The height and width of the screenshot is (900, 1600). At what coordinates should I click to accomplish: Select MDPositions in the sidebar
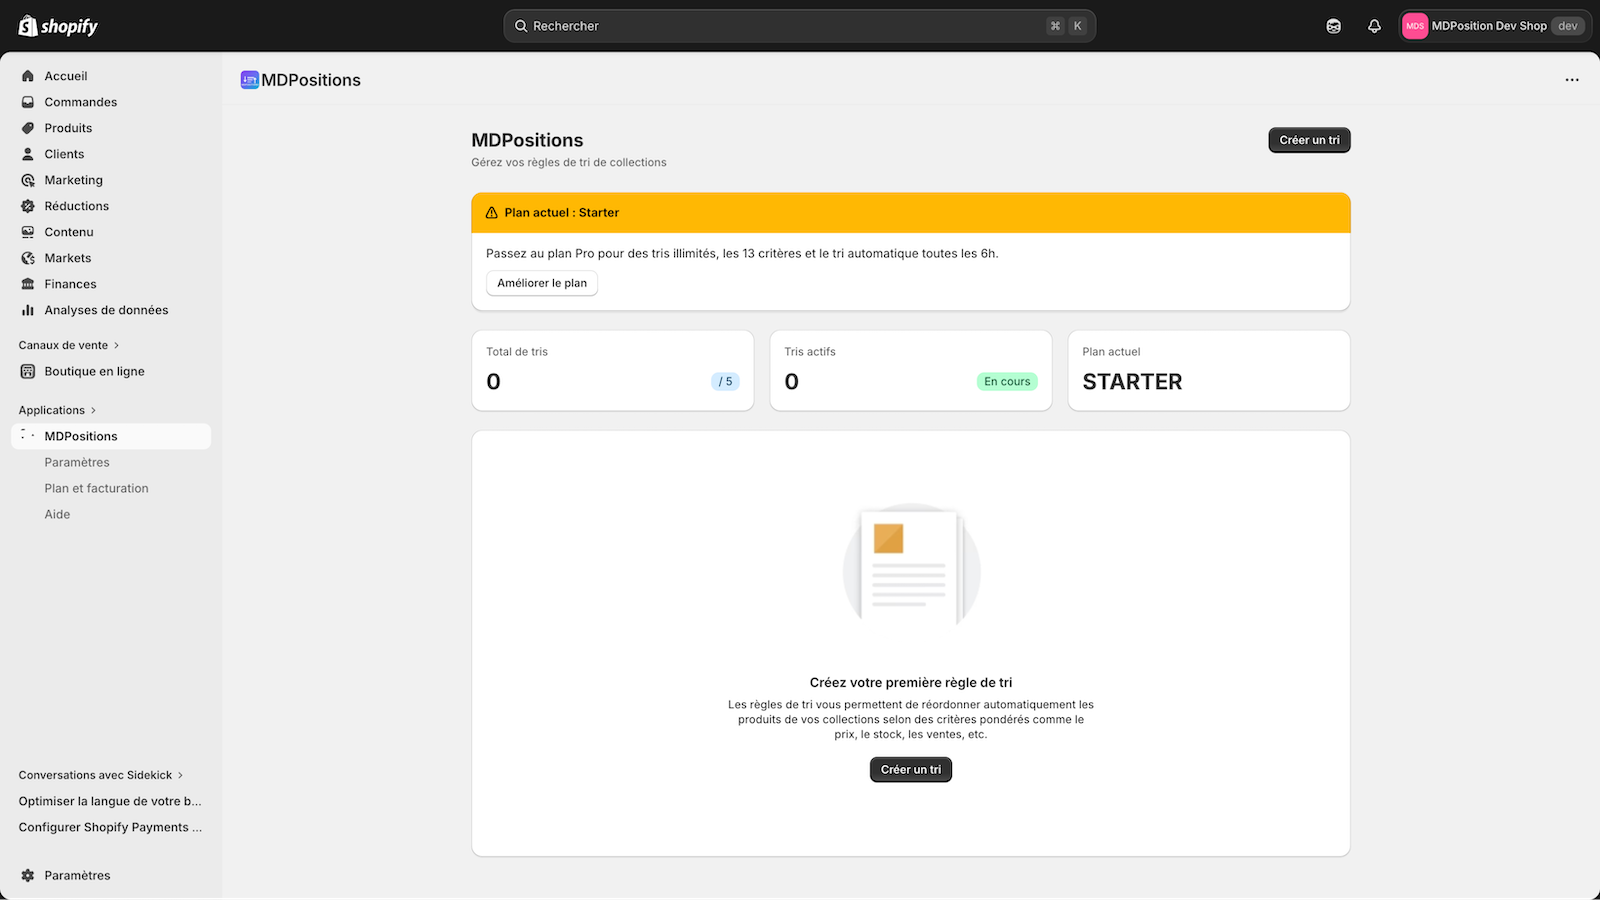click(80, 435)
